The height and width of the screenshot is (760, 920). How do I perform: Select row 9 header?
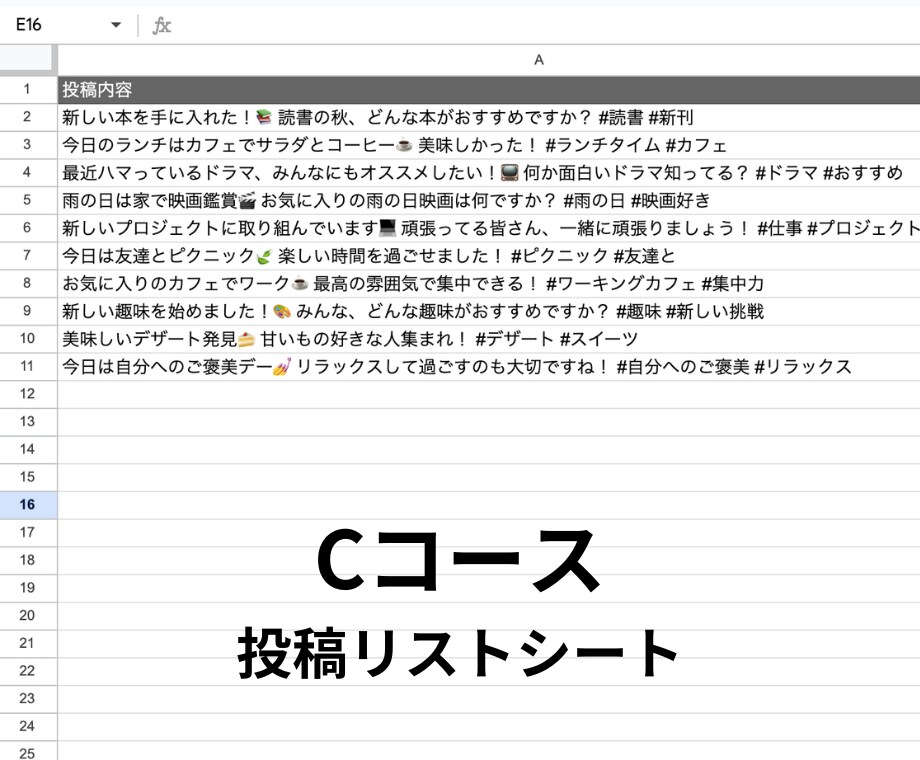tap(28, 311)
